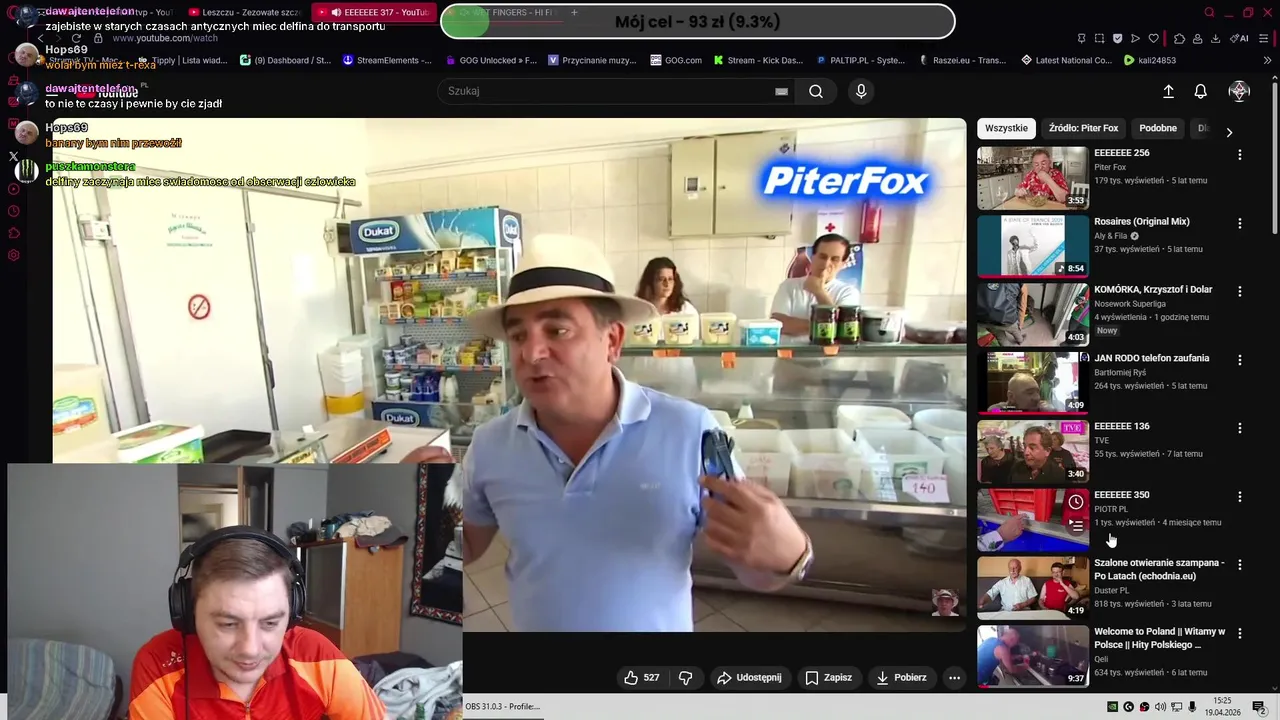Open the EEEEEEE 136 video thumbnail

(x=1033, y=451)
